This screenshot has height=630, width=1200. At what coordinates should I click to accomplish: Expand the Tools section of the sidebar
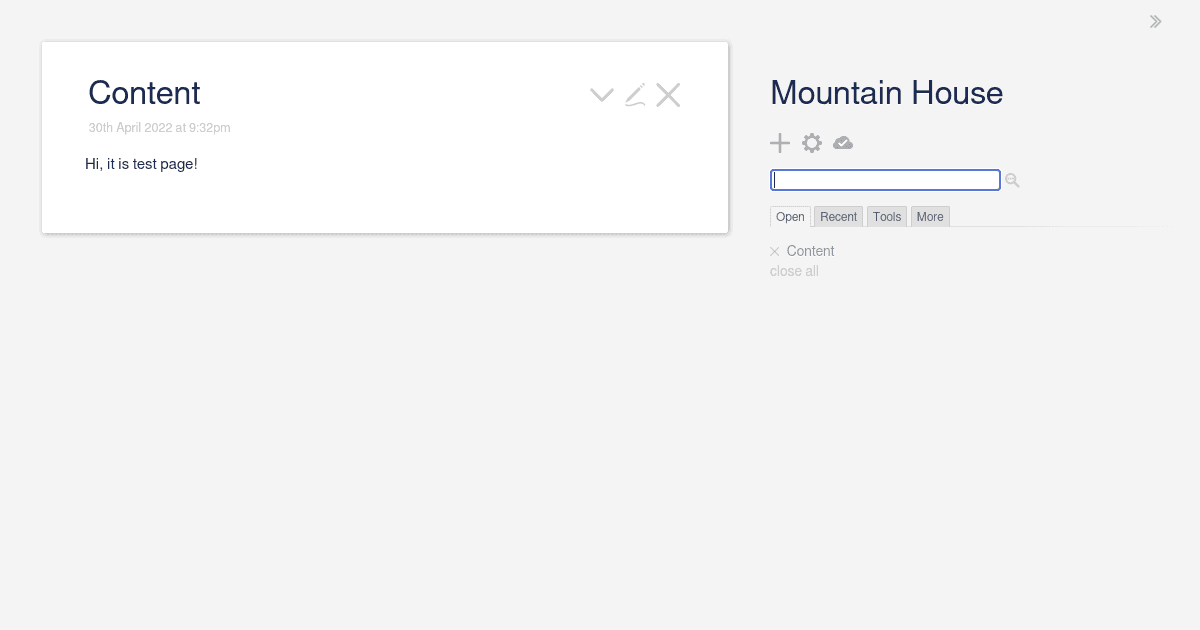point(887,216)
